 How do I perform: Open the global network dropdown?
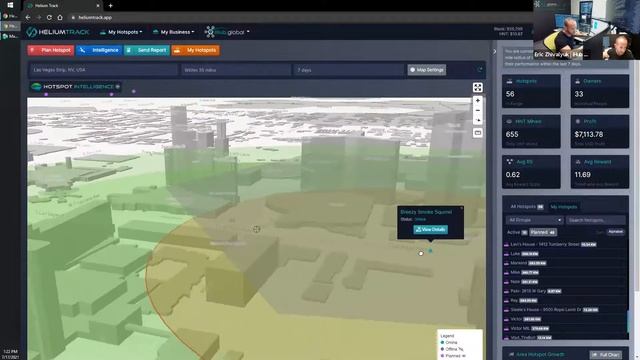[x=227, y=32]
